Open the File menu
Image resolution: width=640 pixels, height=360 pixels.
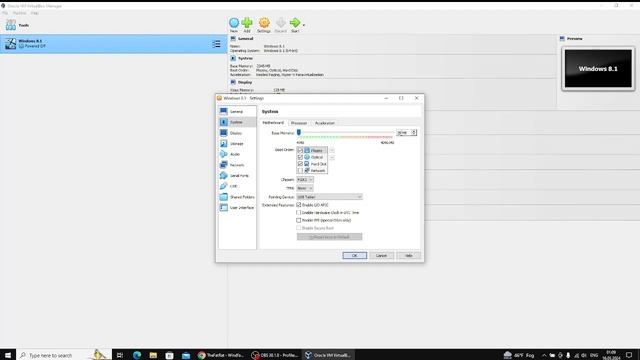click(x=5, y=13)
